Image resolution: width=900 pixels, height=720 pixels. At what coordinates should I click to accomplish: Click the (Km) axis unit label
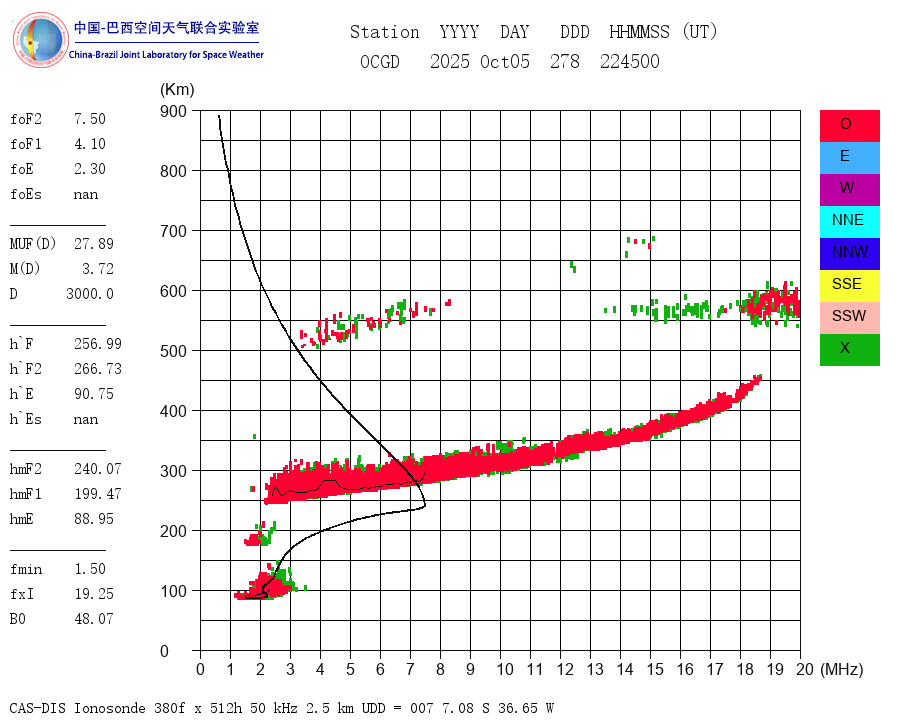point(177,90)
